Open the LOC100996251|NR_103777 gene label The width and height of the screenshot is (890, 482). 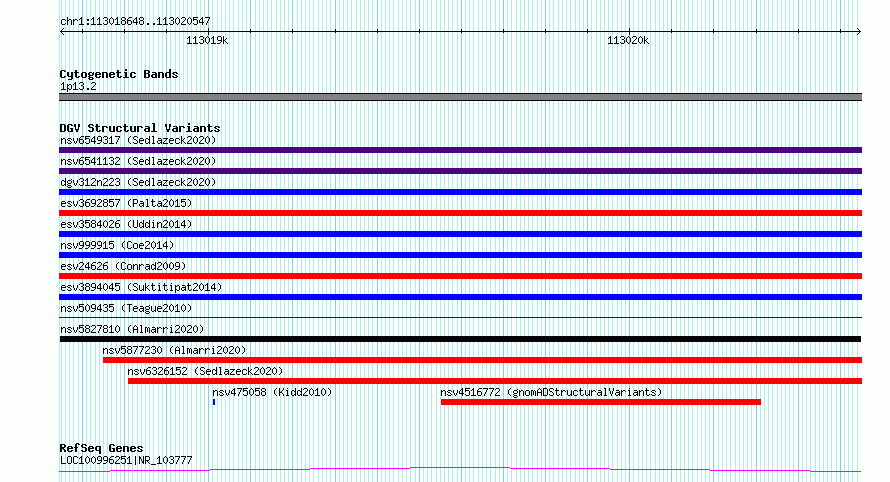coord(126,460)
